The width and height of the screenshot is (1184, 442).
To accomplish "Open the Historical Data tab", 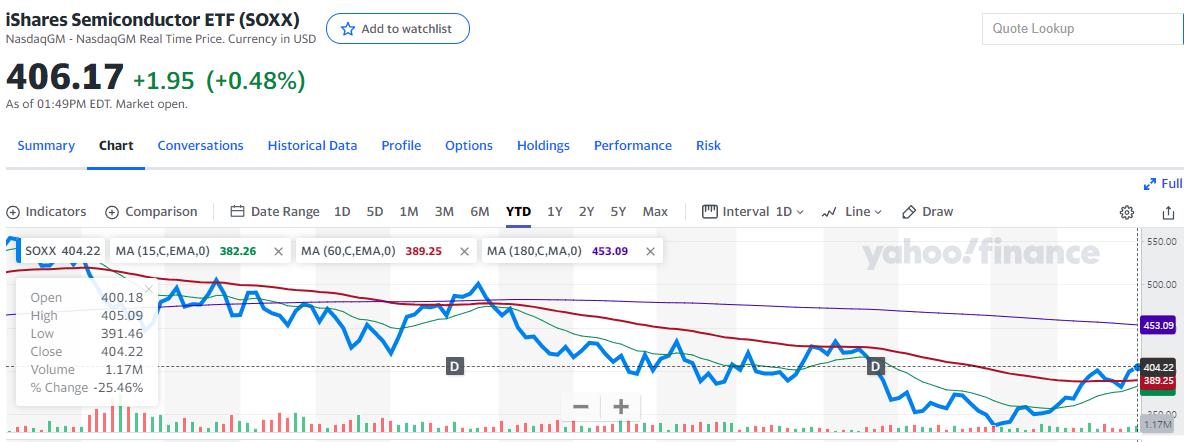I will tap(313, 146).
